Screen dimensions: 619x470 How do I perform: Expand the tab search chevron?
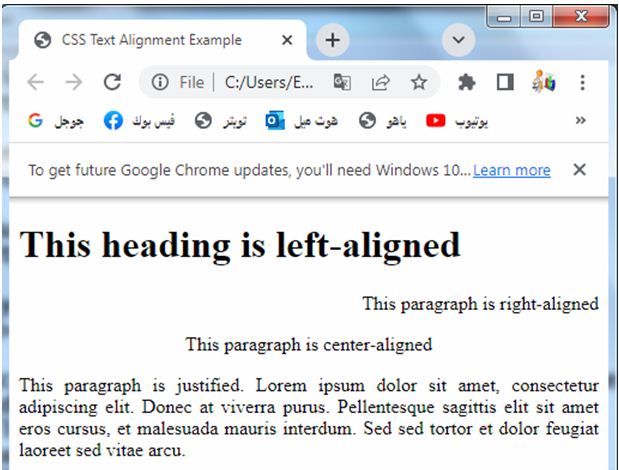pyautogui.click(x=458, y=40)
